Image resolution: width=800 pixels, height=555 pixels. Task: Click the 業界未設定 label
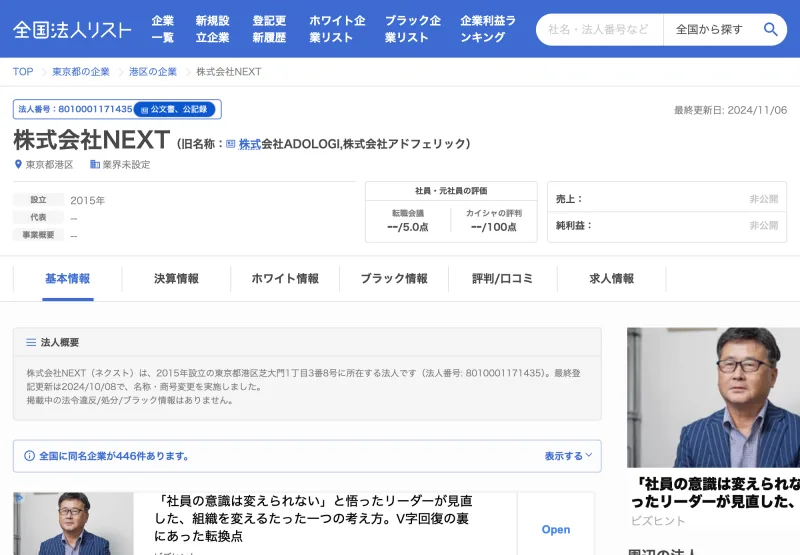[x=126, y=165]
